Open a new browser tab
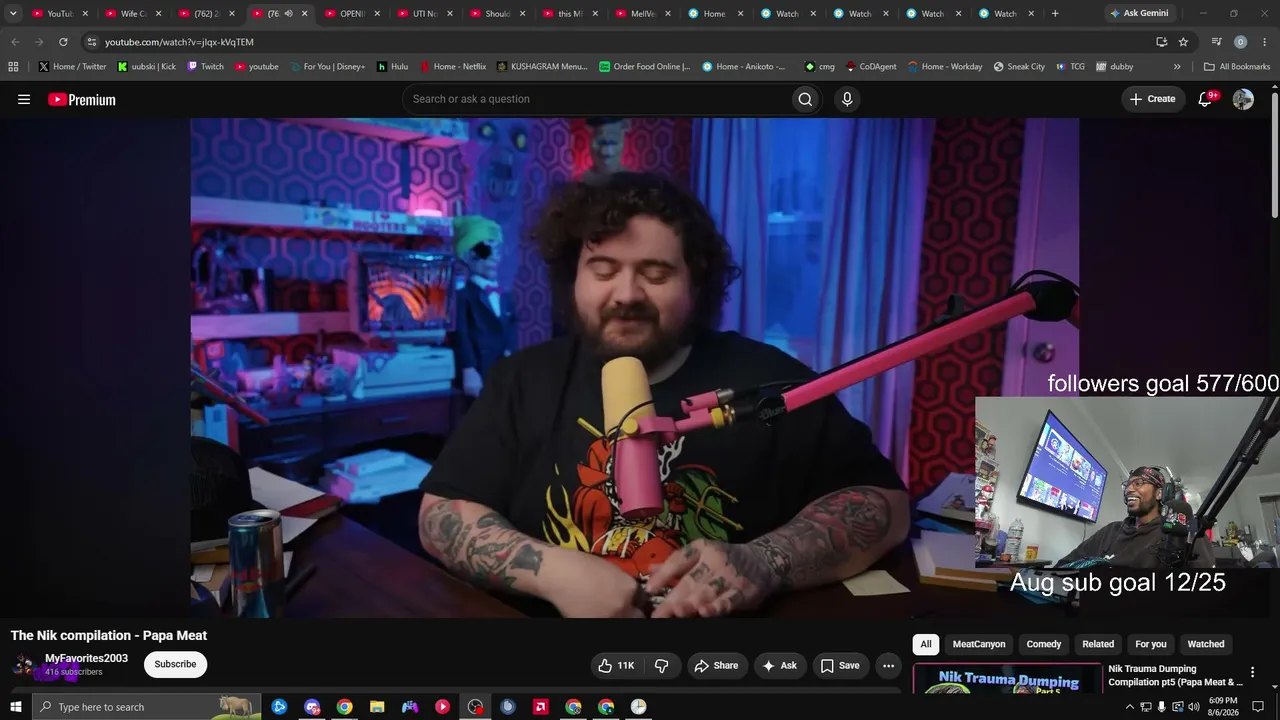The height and width of the screenshot is (720, 1280). click(1055, 14)
